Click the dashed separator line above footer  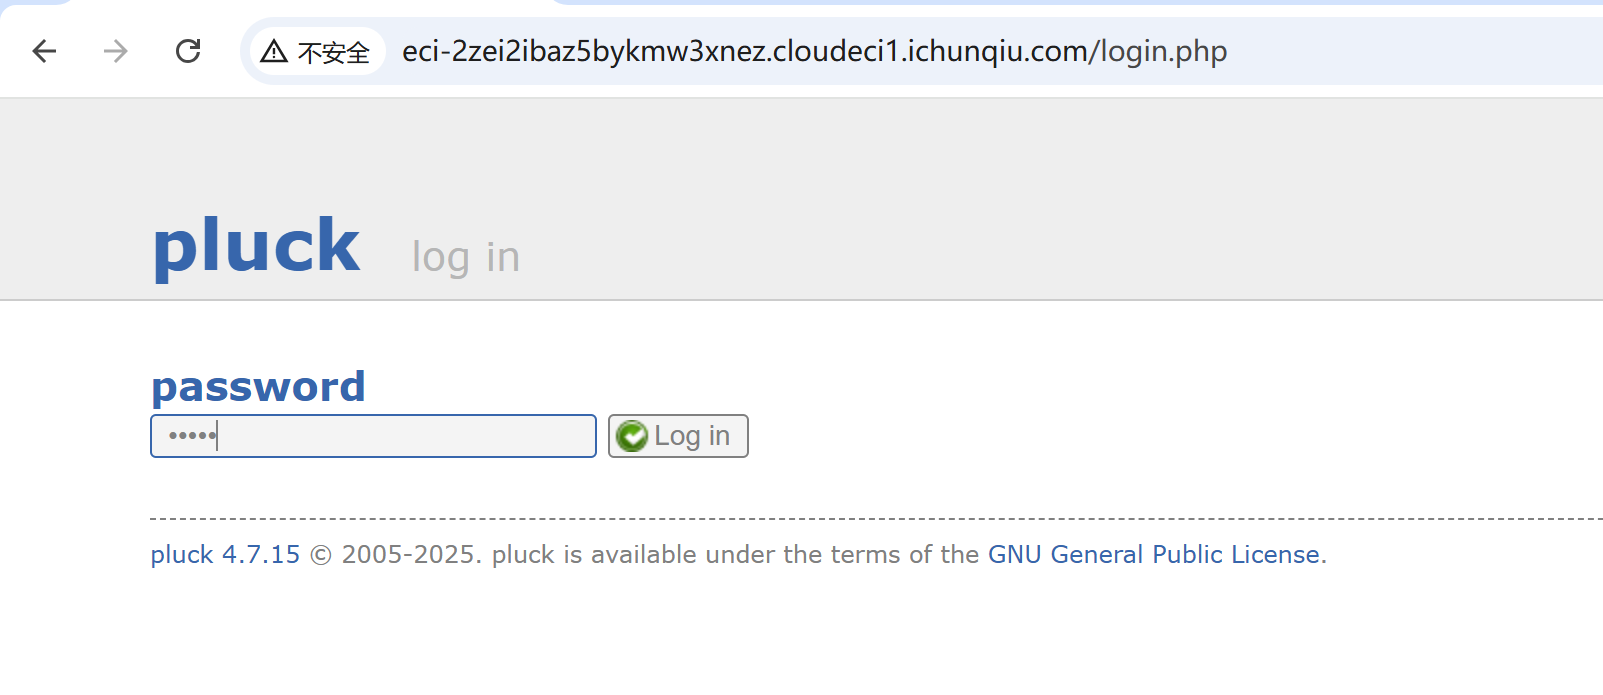coord(876,519)
